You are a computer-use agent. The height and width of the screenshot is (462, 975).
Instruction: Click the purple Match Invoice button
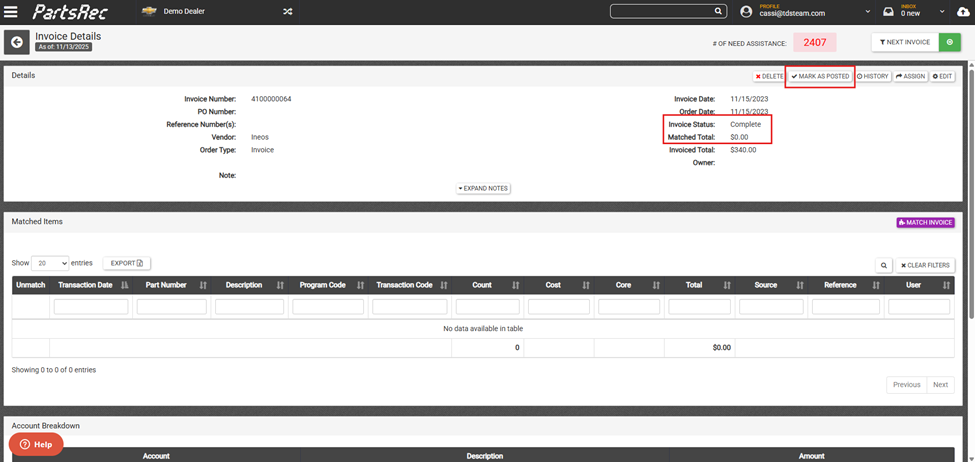pyautogui.click(x=925, y=223)
